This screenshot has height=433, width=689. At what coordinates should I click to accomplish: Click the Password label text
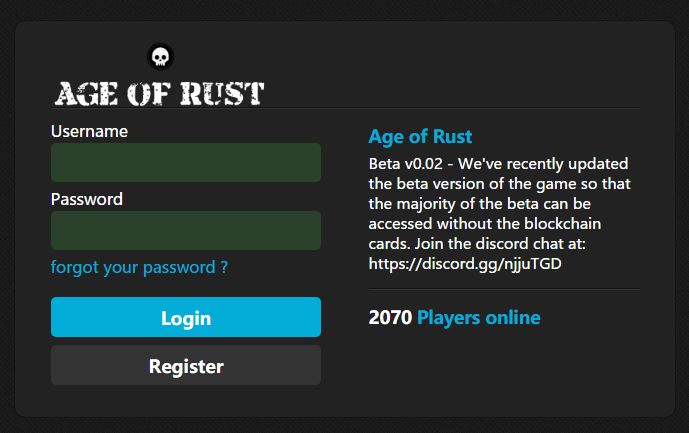pyautogui.click(x=87, y=199)
